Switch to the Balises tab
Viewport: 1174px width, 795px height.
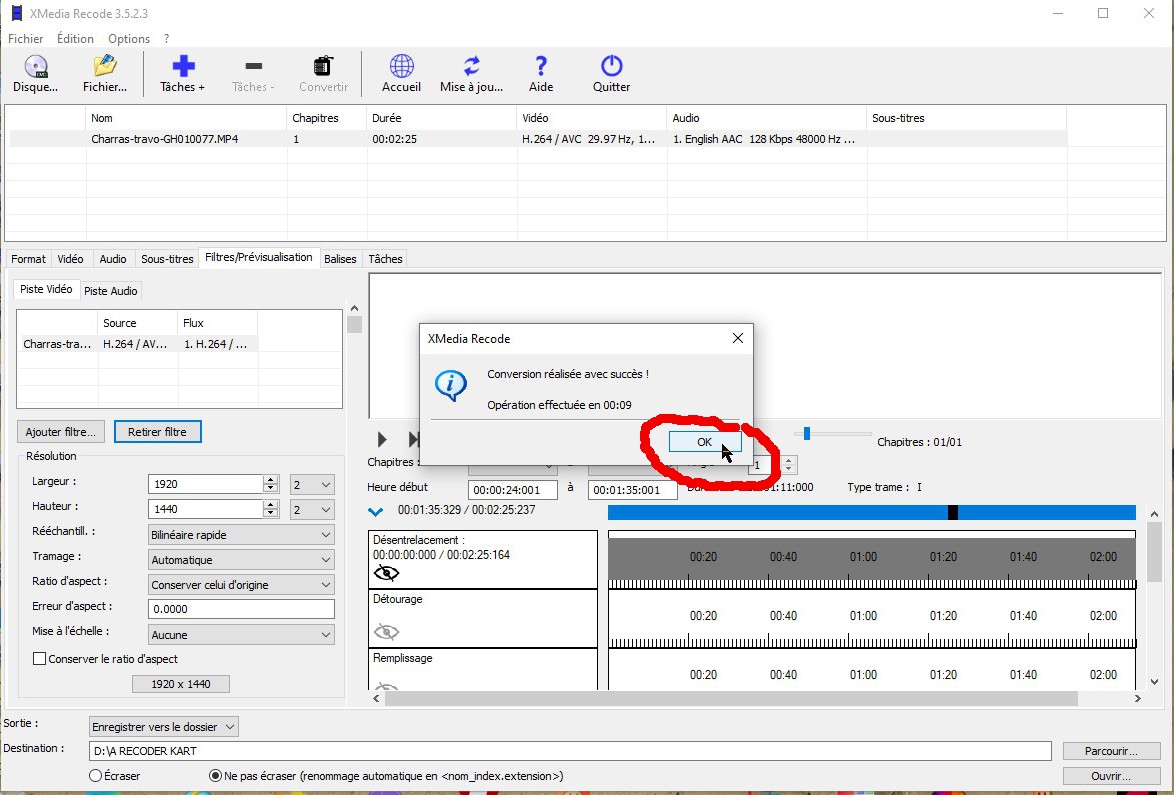click(x=340, y=258)
